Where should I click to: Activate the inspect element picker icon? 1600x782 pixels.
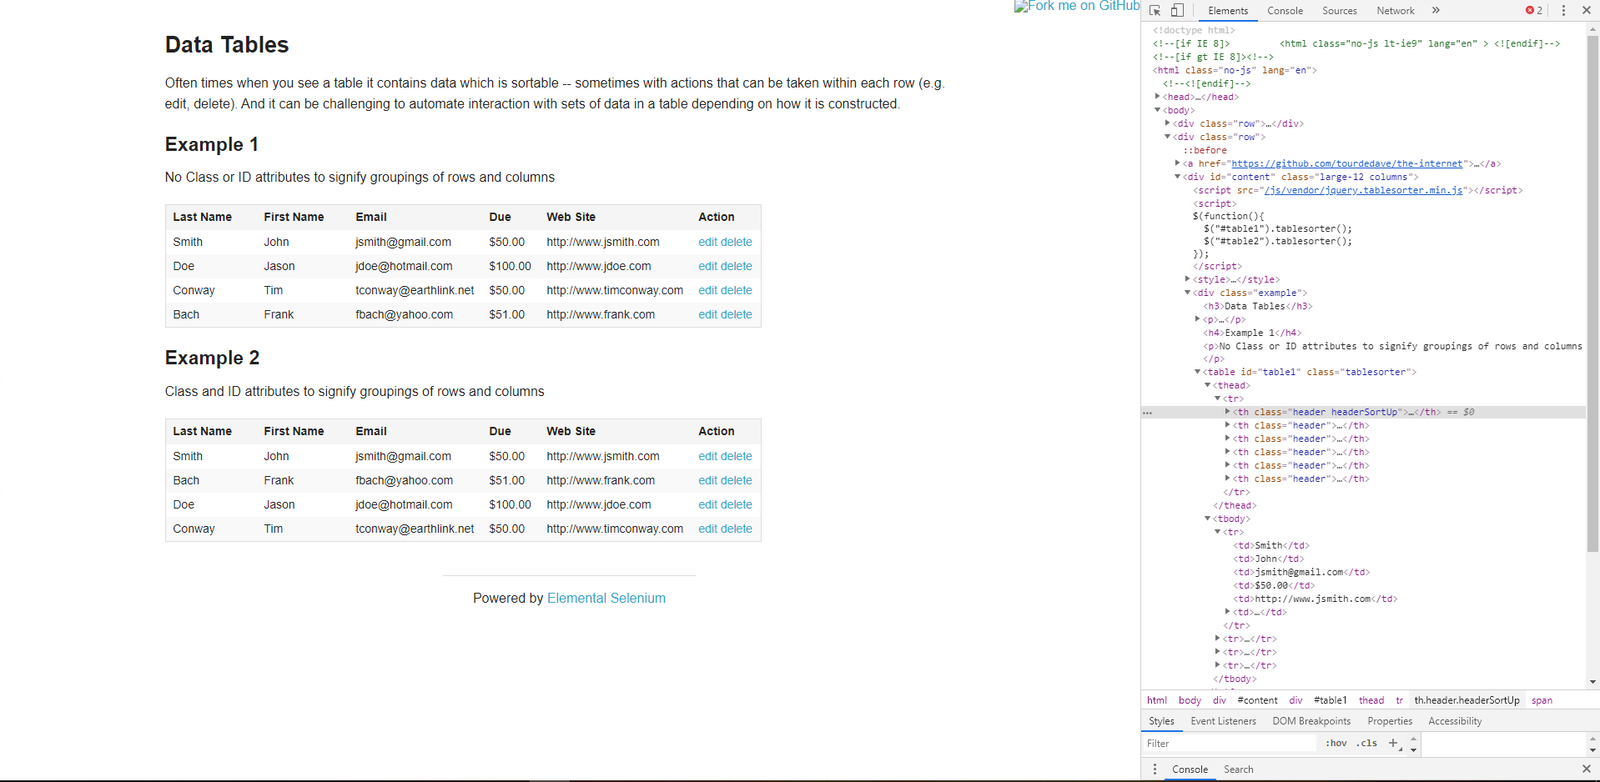click(1155, 10)
